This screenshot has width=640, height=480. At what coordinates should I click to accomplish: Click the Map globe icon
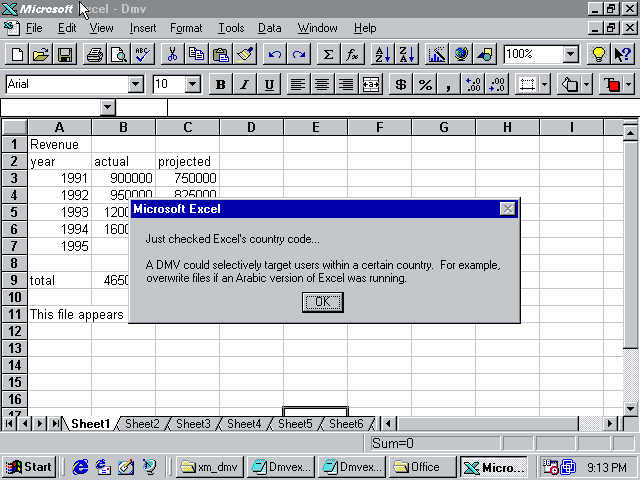tap(461, 54)
